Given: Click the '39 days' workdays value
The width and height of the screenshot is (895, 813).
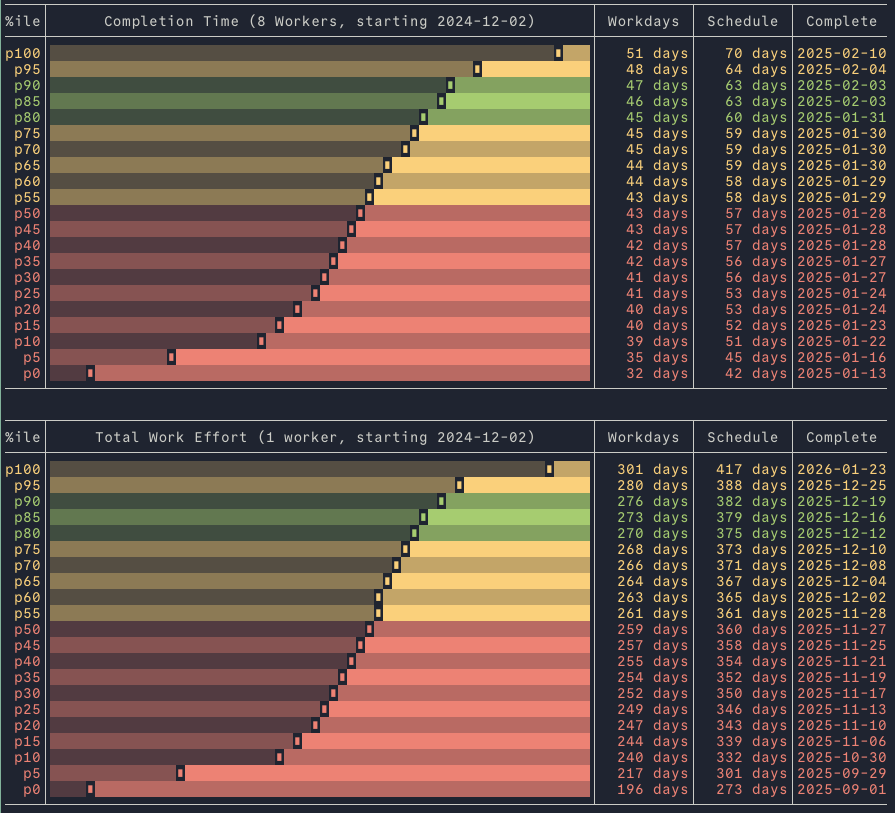Looking at the screenshot, I should [x=657, y=341].
